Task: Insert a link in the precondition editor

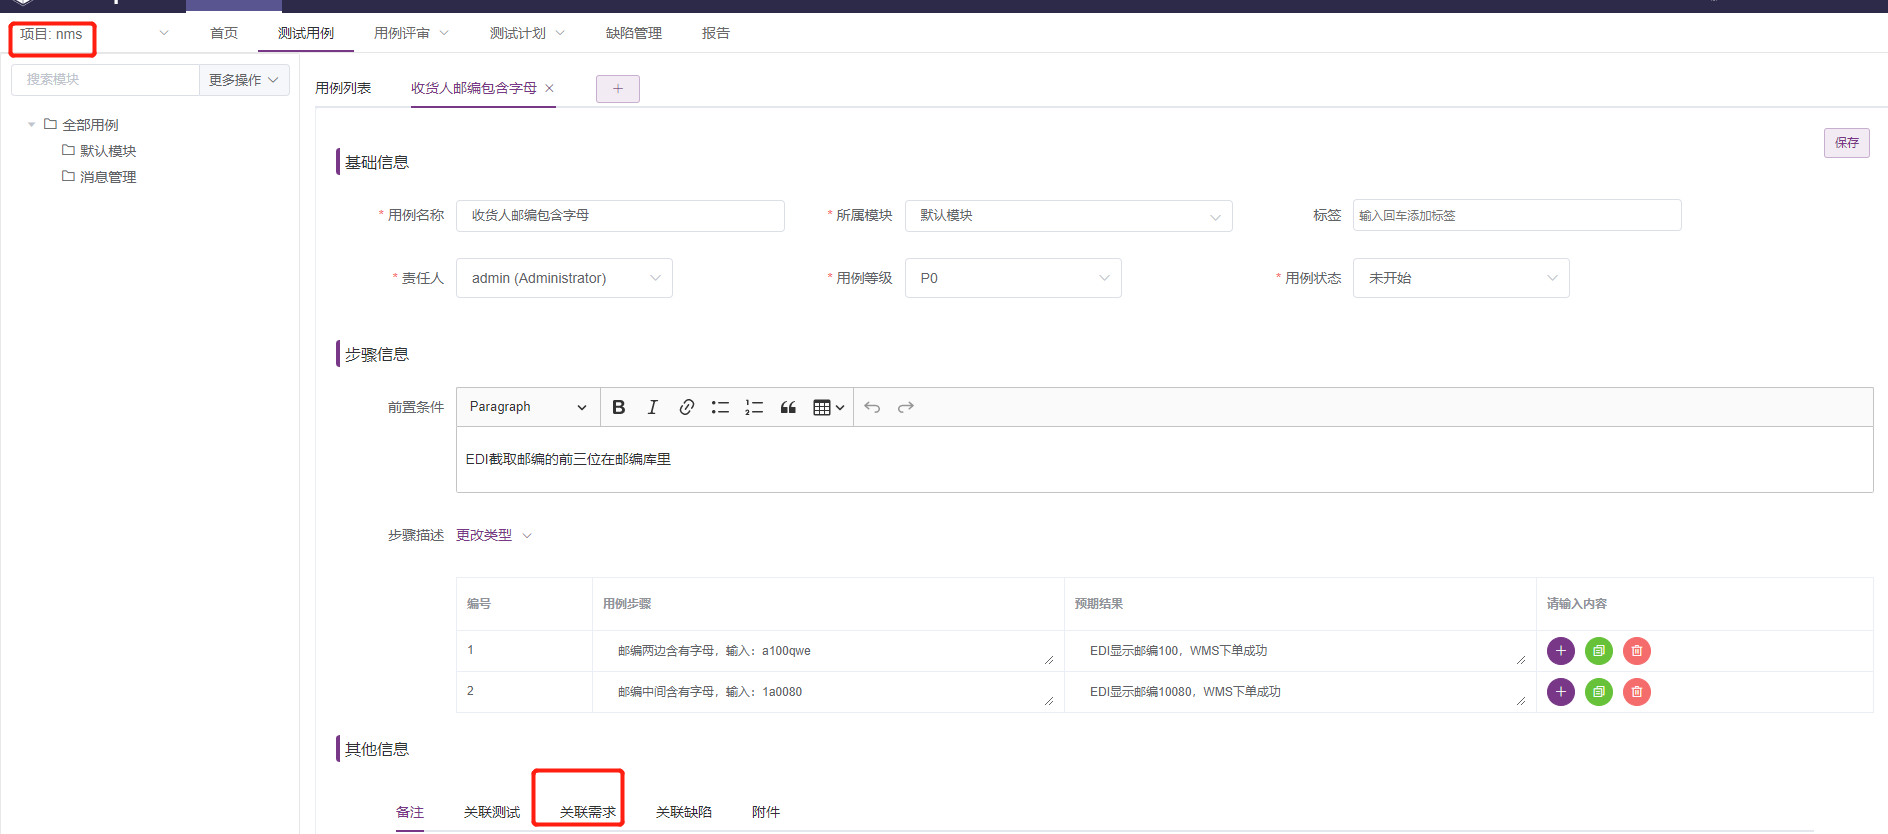Action: pyautogui.click(x=687, y=407)
